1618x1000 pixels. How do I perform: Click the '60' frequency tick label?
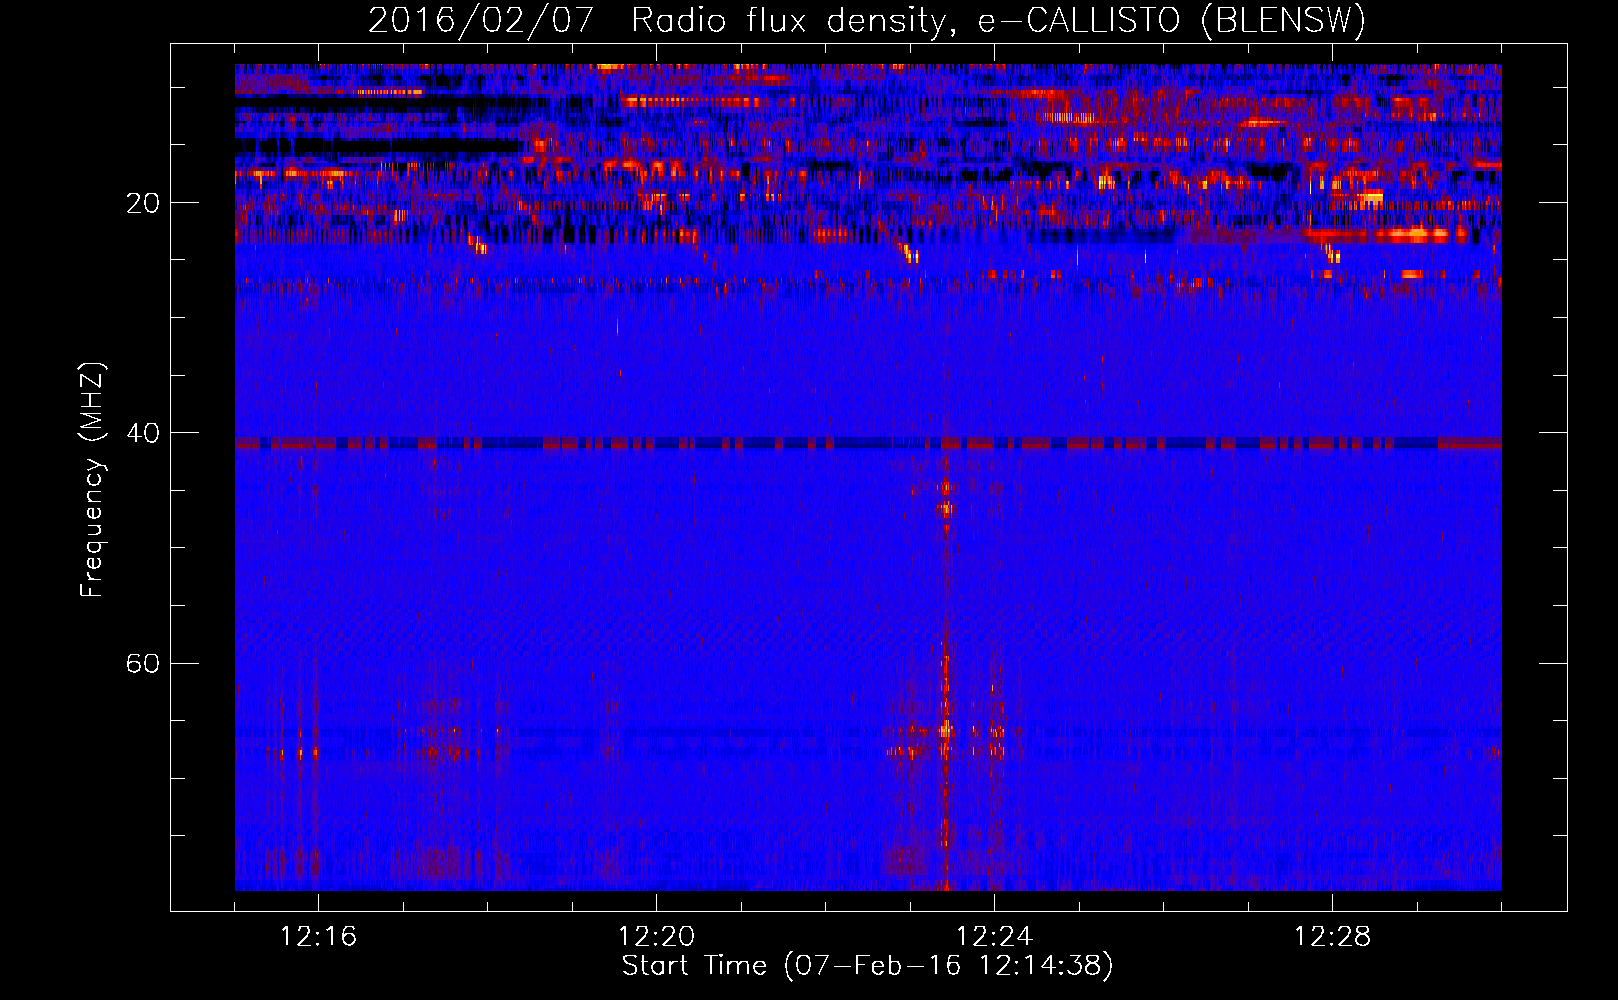point(143,663)
